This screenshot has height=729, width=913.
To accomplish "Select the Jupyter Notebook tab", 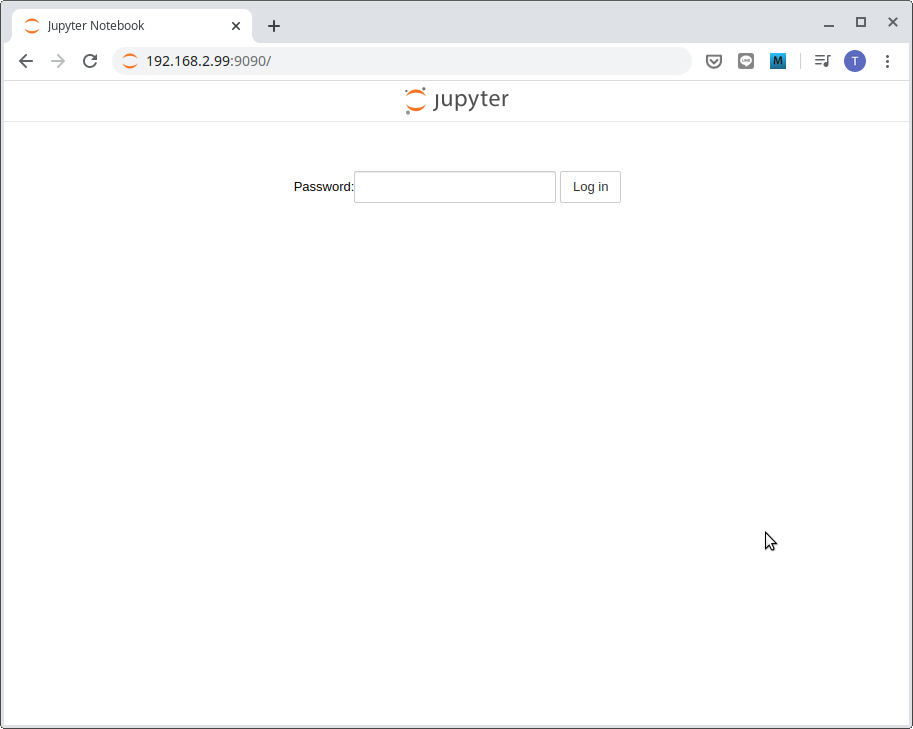I will (120, 26).
